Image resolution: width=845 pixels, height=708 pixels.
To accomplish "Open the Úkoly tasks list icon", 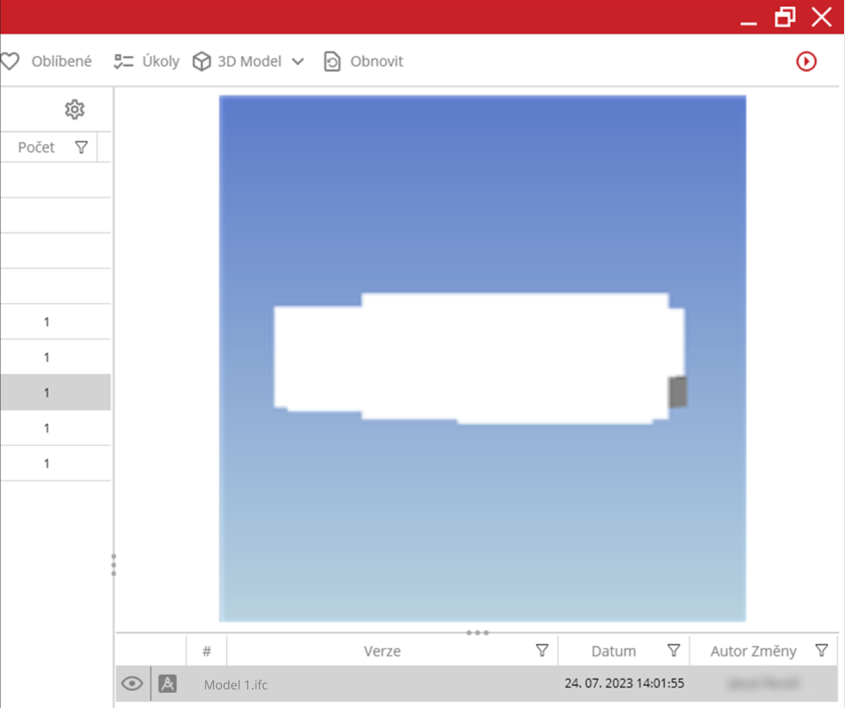I will tap(124, 62).
